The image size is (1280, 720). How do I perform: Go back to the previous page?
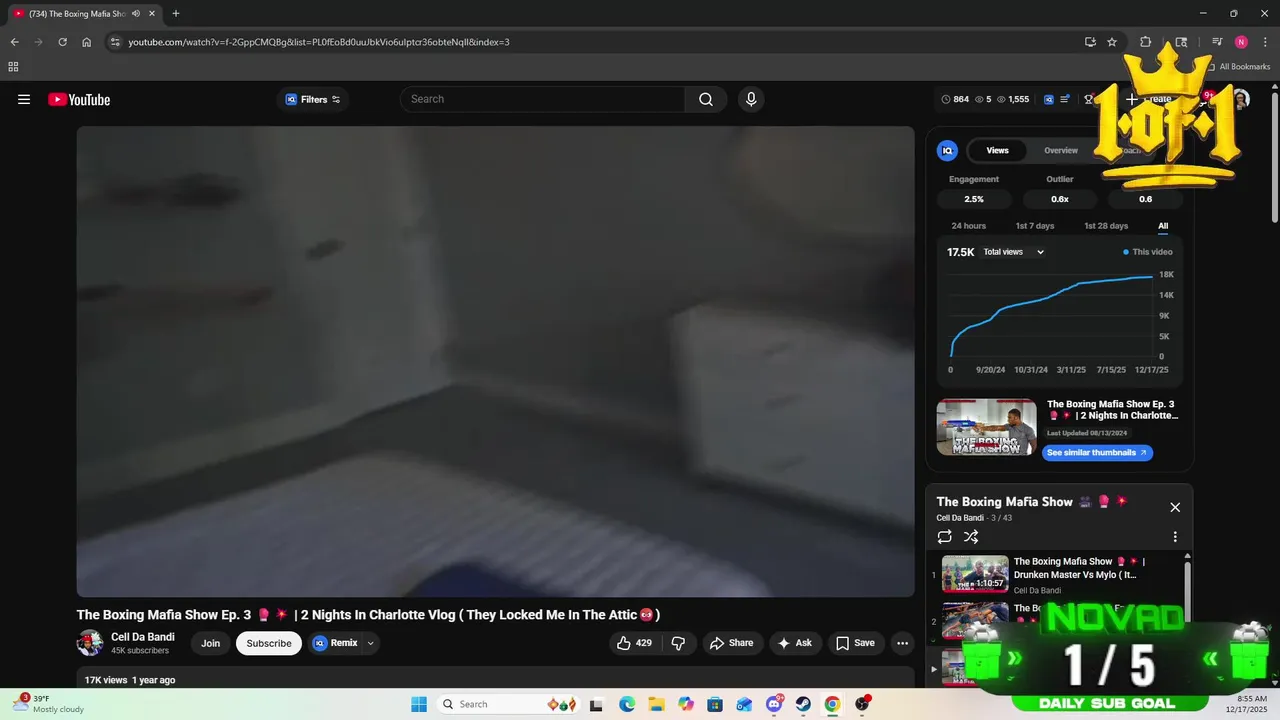point(15,42)
